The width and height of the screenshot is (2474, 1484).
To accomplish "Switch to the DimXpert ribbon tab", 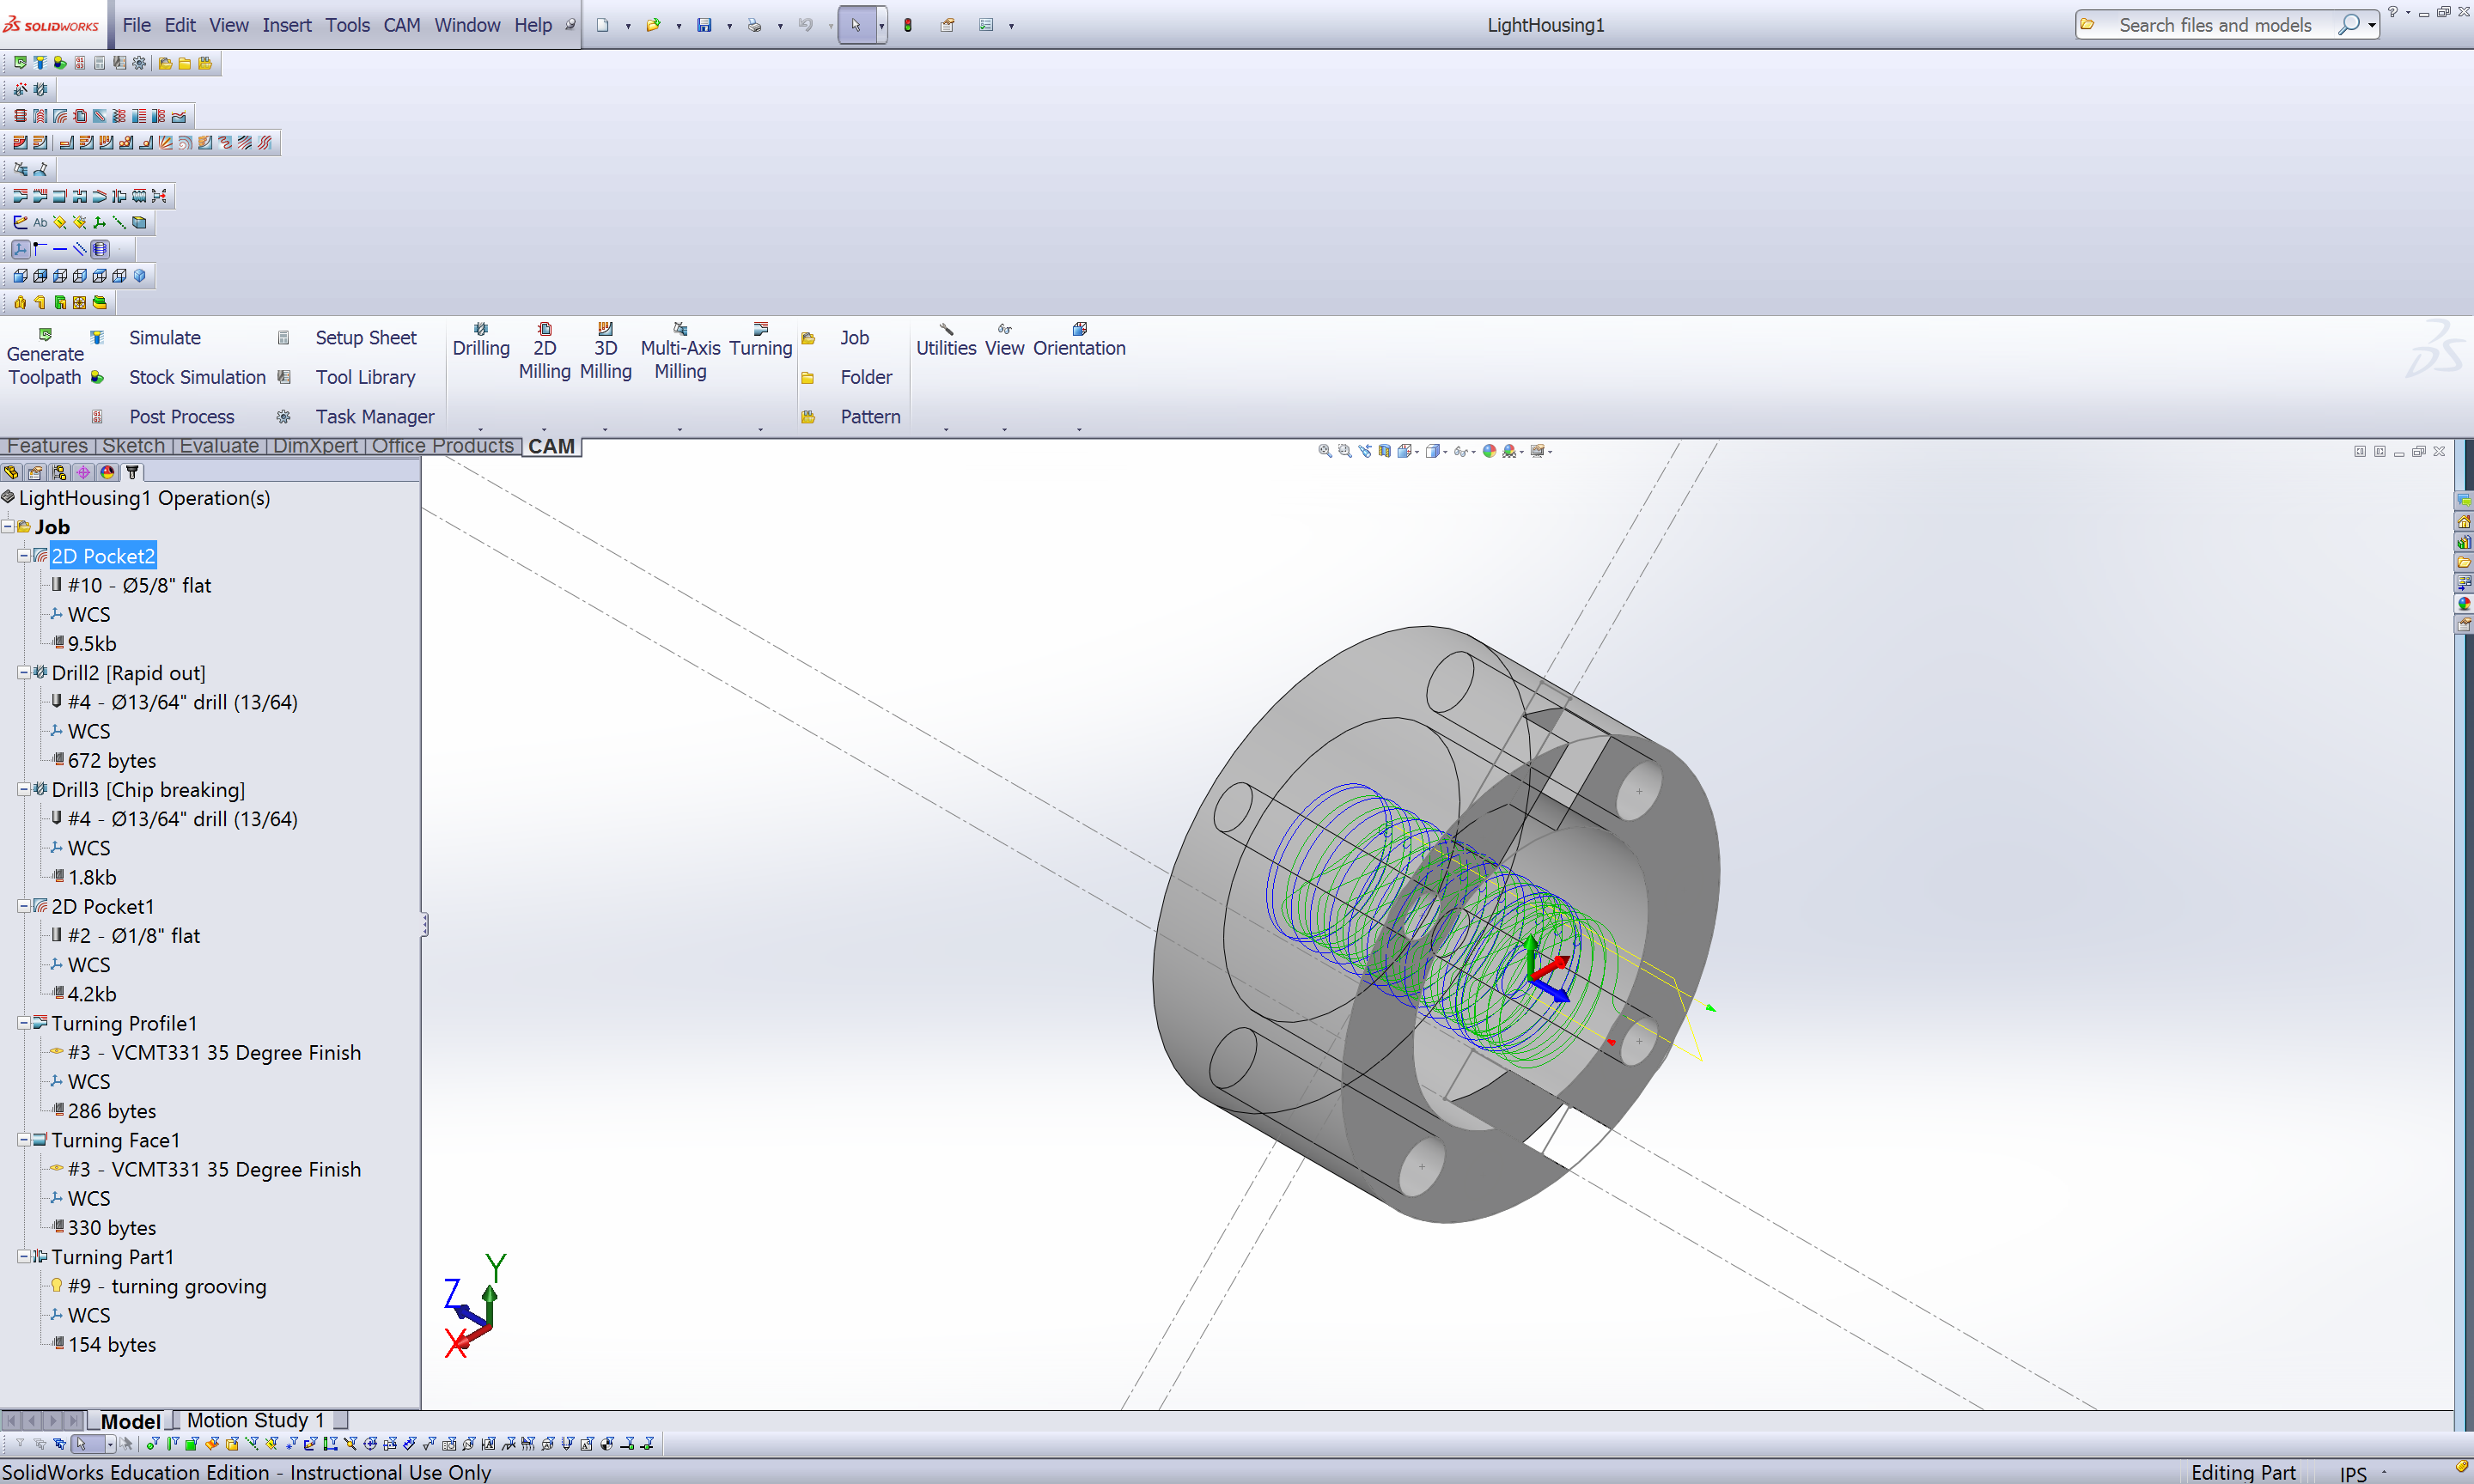I will click(315, 446).
